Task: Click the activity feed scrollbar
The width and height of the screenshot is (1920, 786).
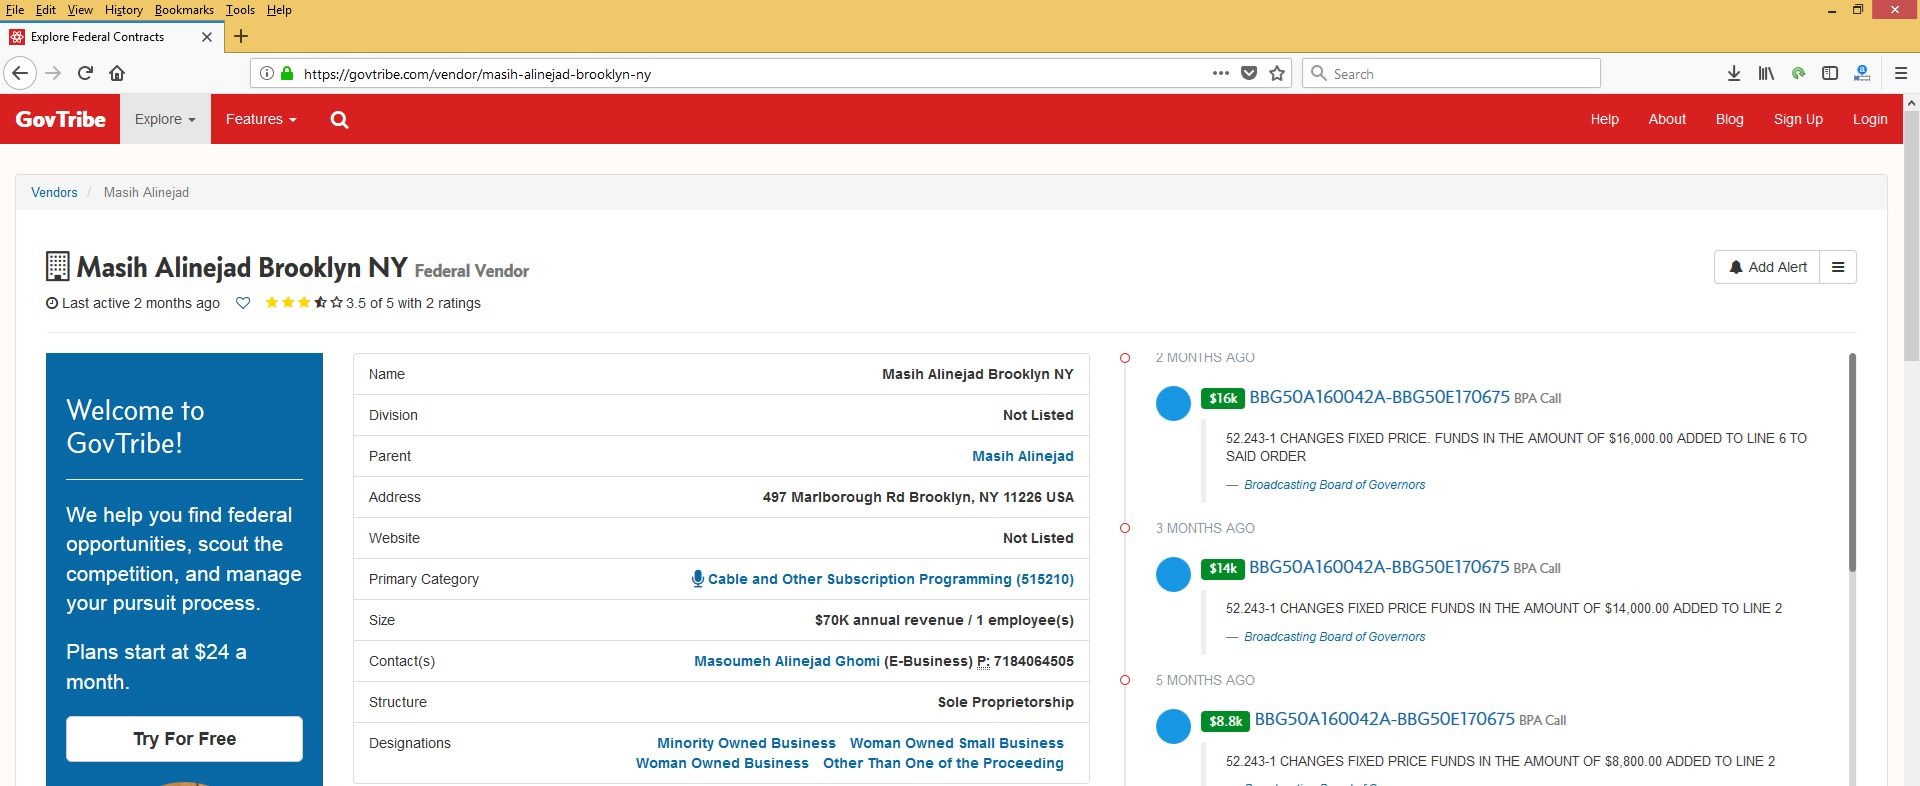Action: 1852,462
